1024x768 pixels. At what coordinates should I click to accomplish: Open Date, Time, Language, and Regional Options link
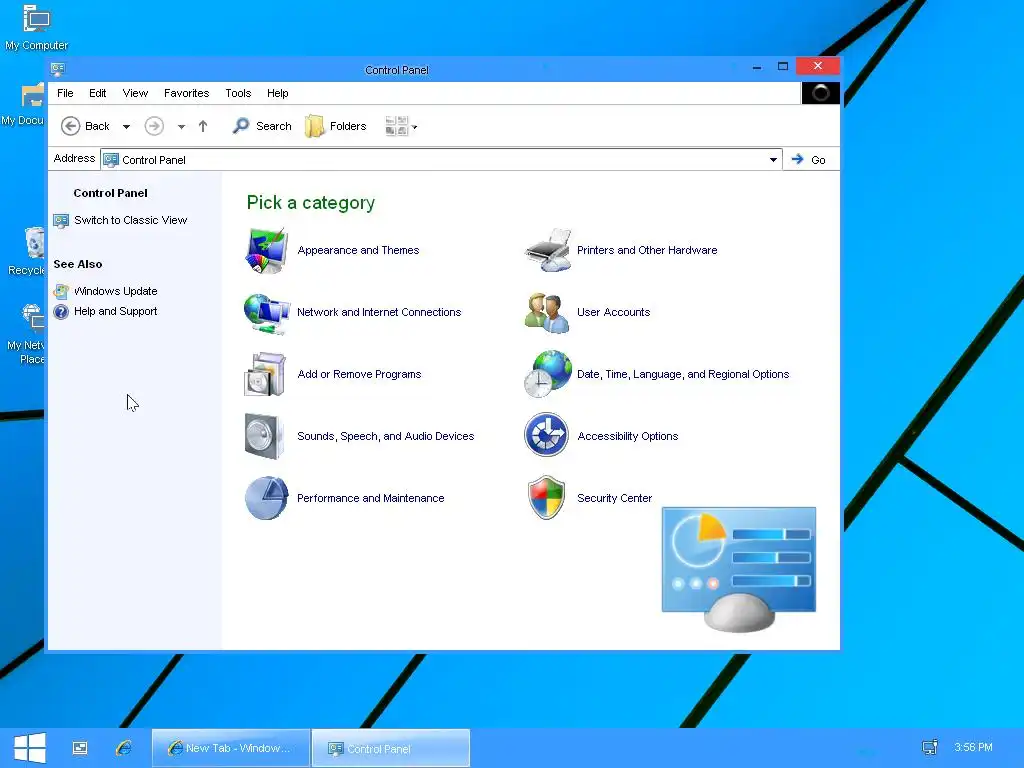pos(683,374)
